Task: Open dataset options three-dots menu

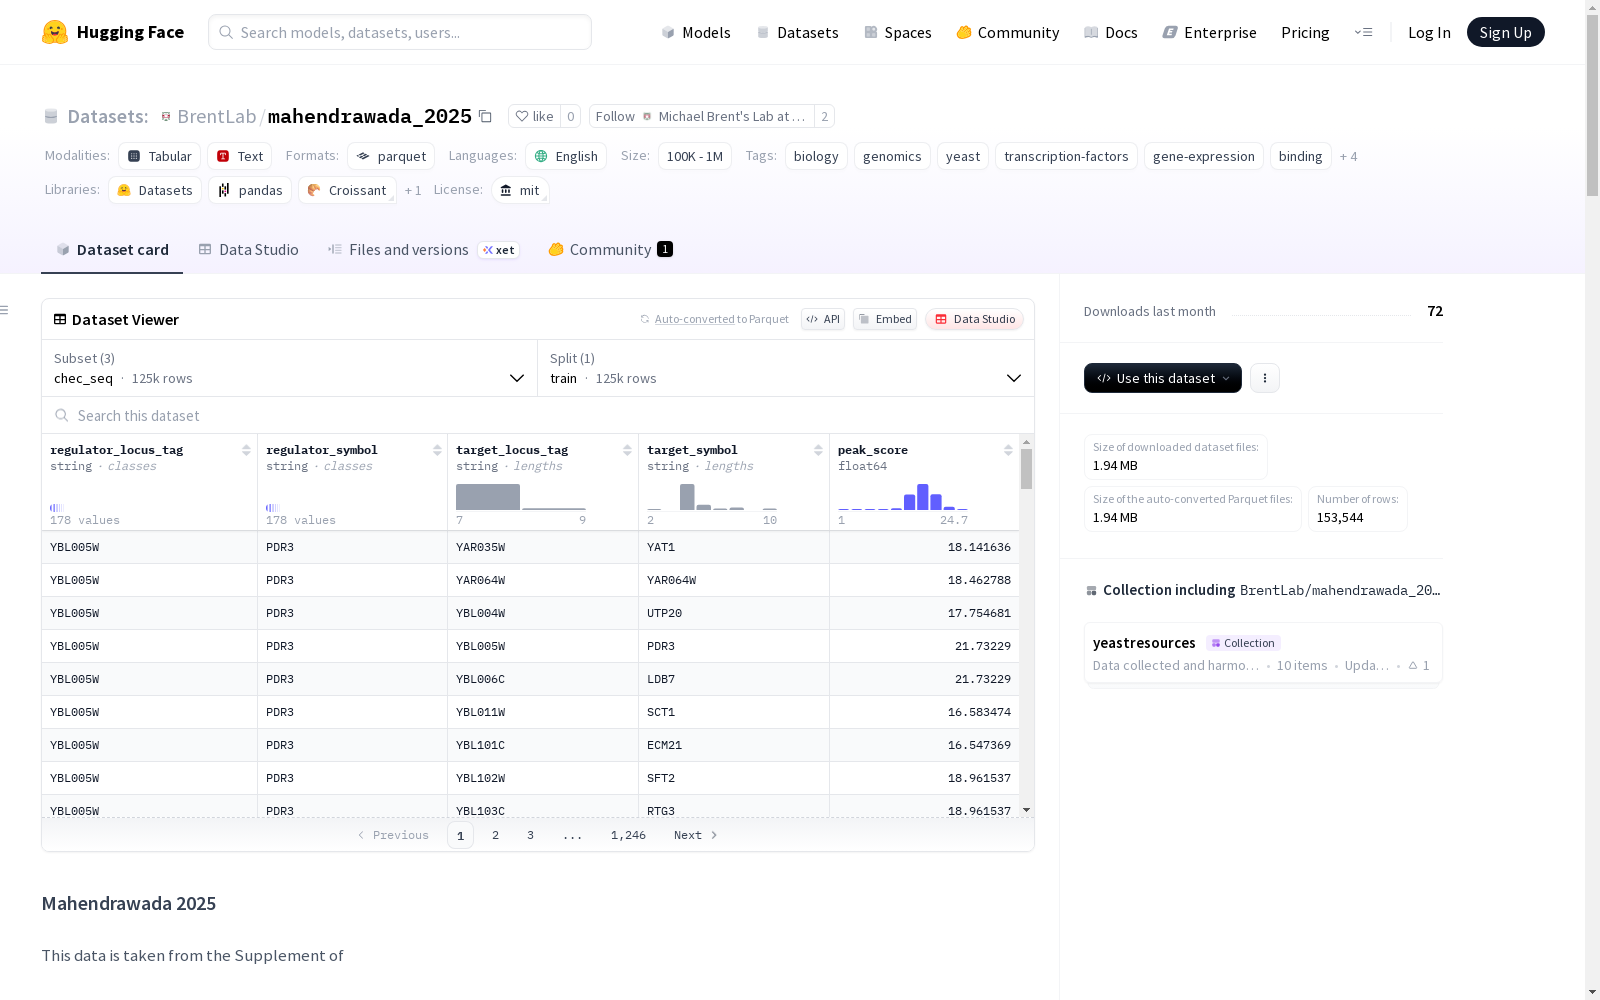Action: (1265, 378)
